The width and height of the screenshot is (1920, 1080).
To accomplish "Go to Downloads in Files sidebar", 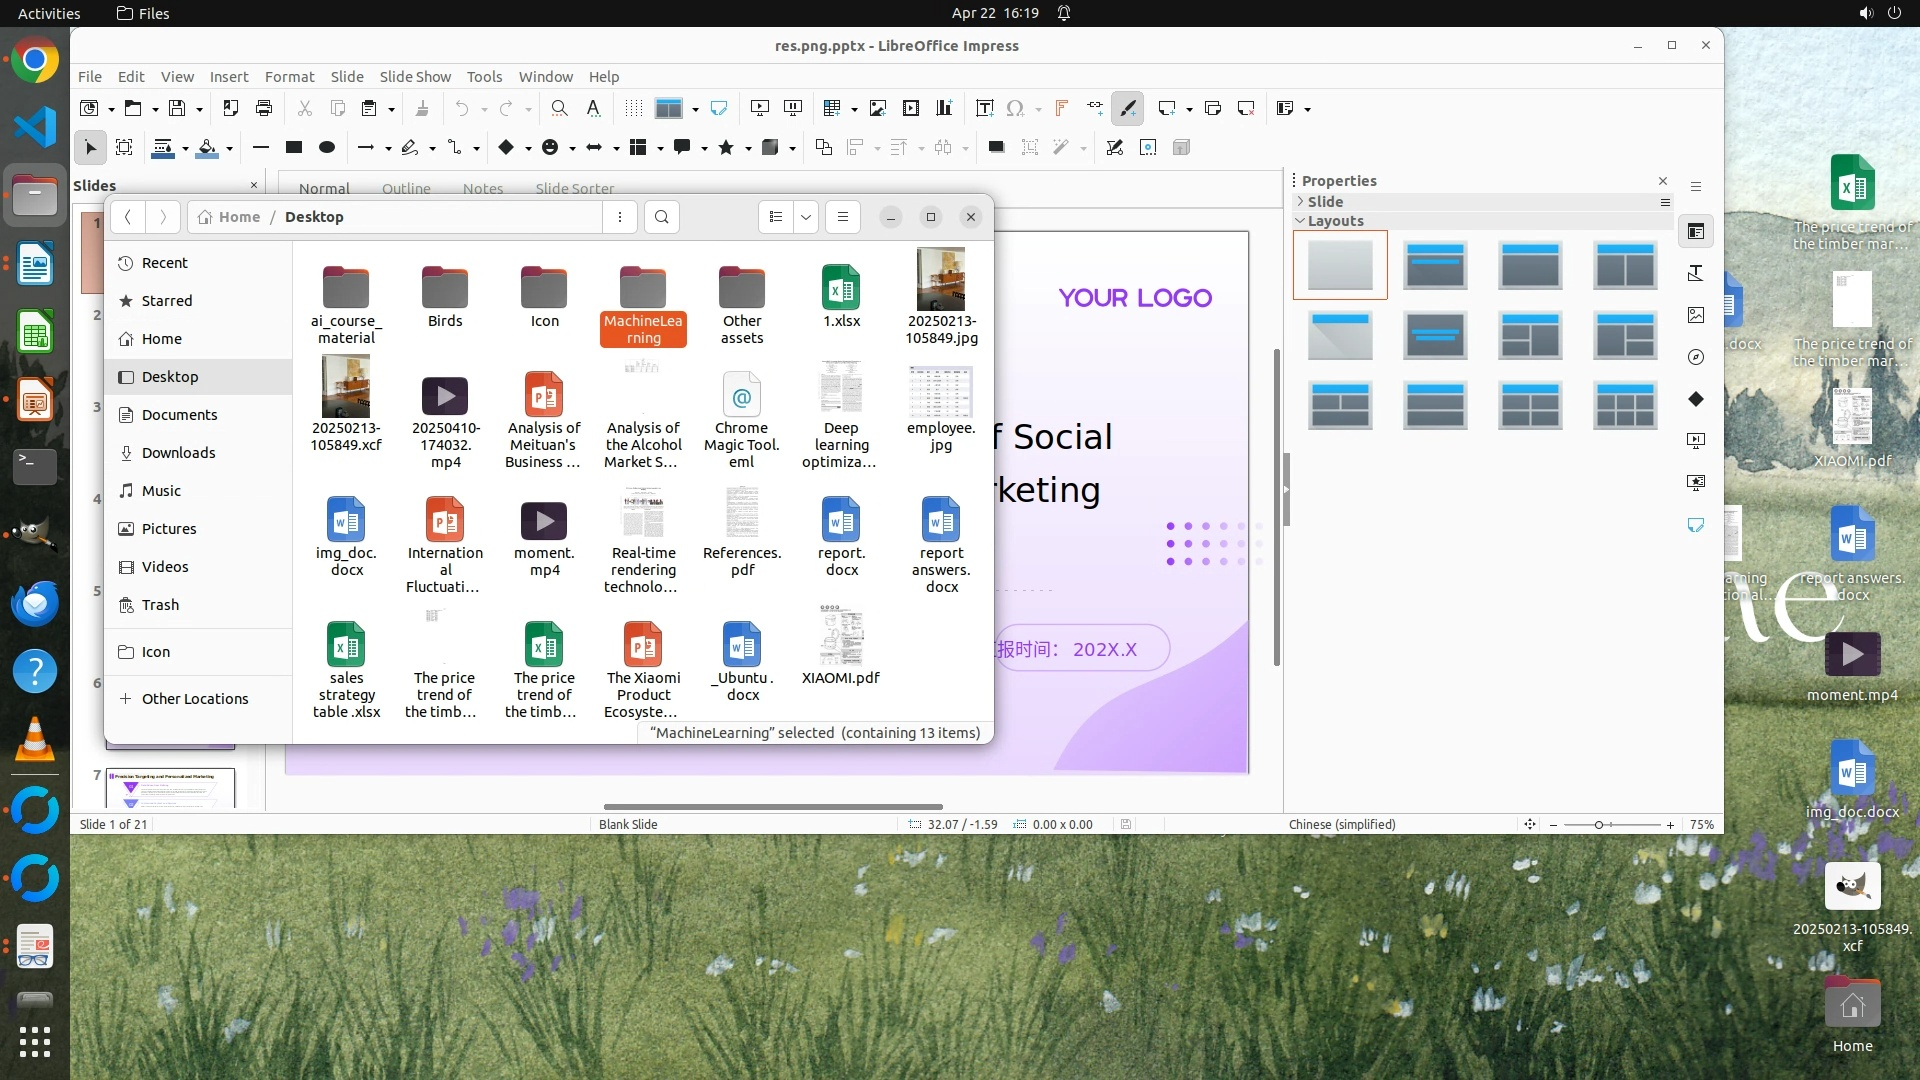I will [178, 453].
